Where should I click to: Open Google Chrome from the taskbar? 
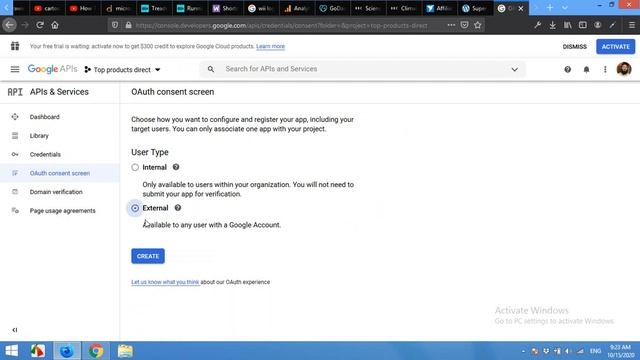pos(96,351)
